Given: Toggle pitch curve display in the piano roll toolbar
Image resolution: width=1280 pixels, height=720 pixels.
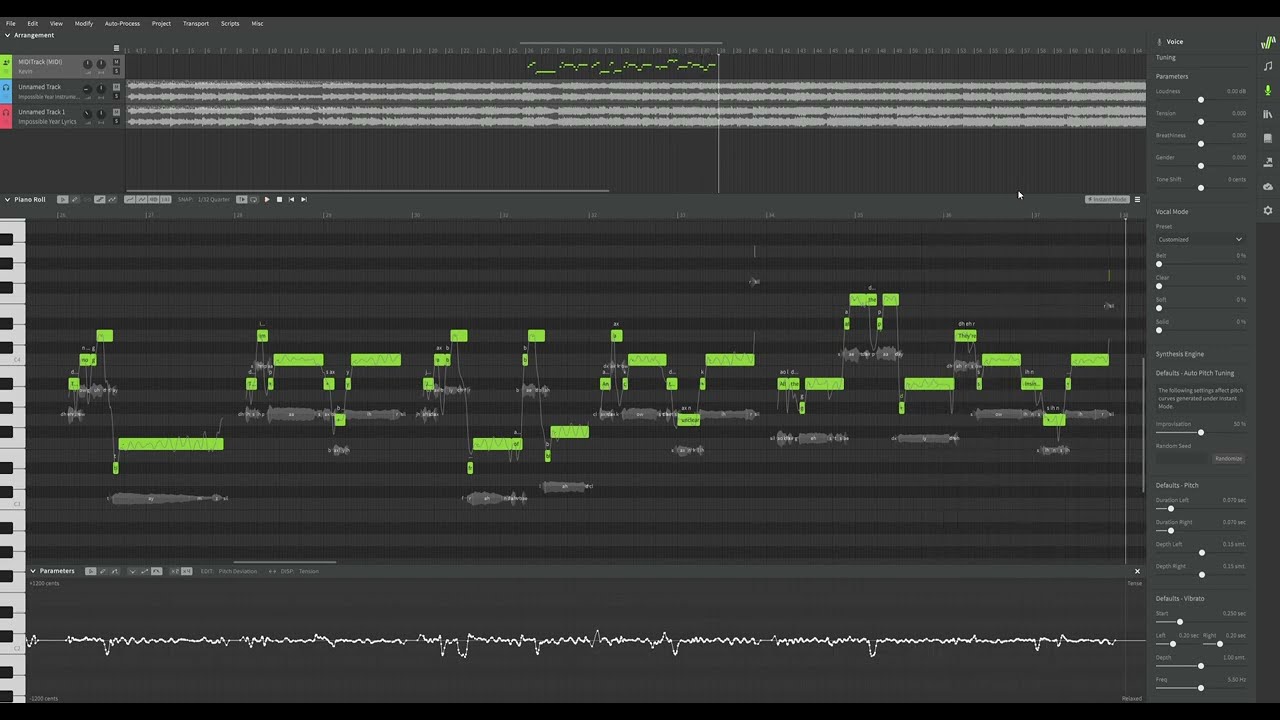Looking at the screenshot, I should (x=130, y=199).
